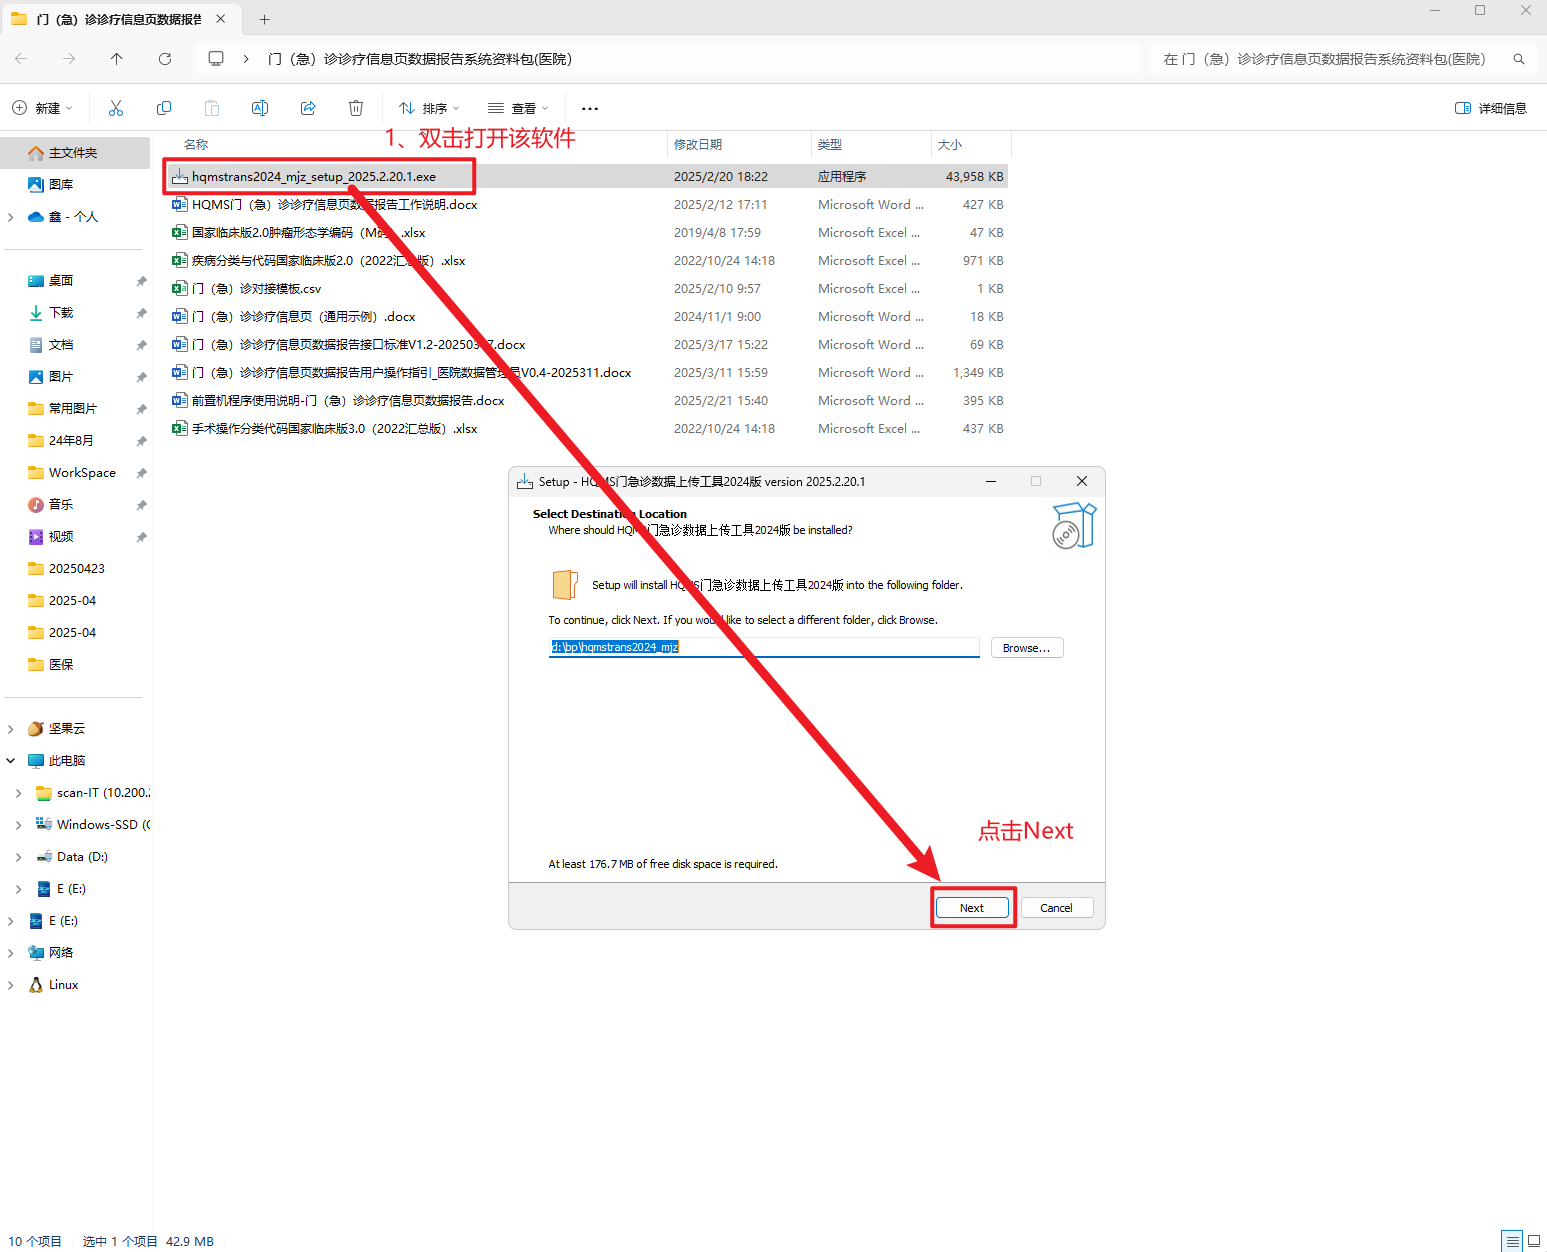This screenshot has height=1252, width=1547.
Task: Click the Copy icon in toolbar
Action: (164, 108)
